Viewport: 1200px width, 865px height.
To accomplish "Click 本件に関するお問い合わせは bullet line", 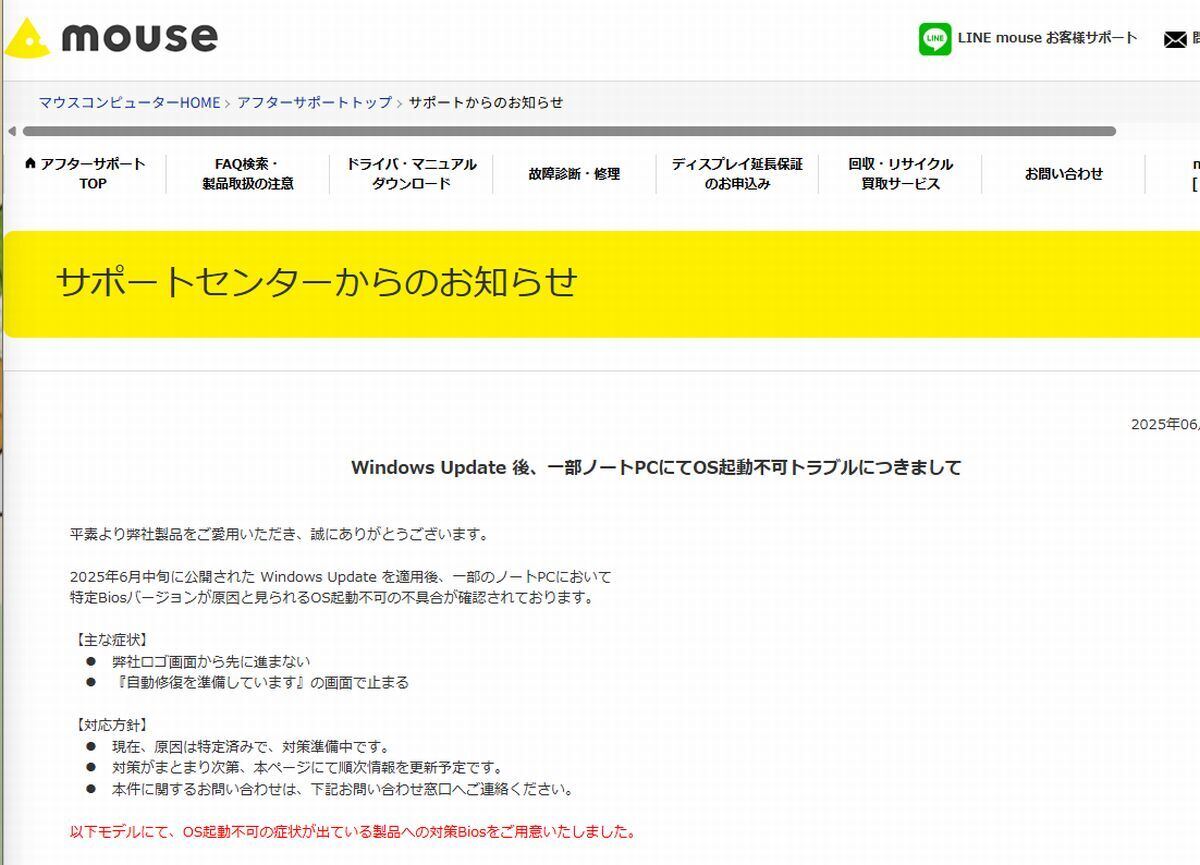I will point(342,789).
